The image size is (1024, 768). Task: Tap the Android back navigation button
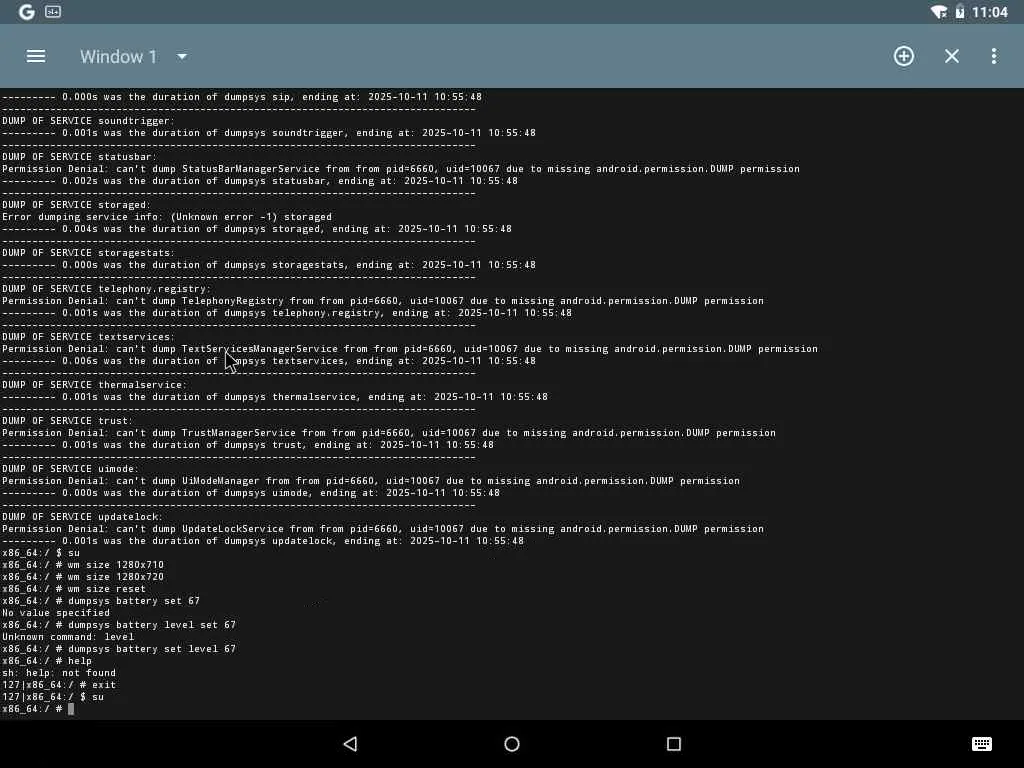click(351, 744)
